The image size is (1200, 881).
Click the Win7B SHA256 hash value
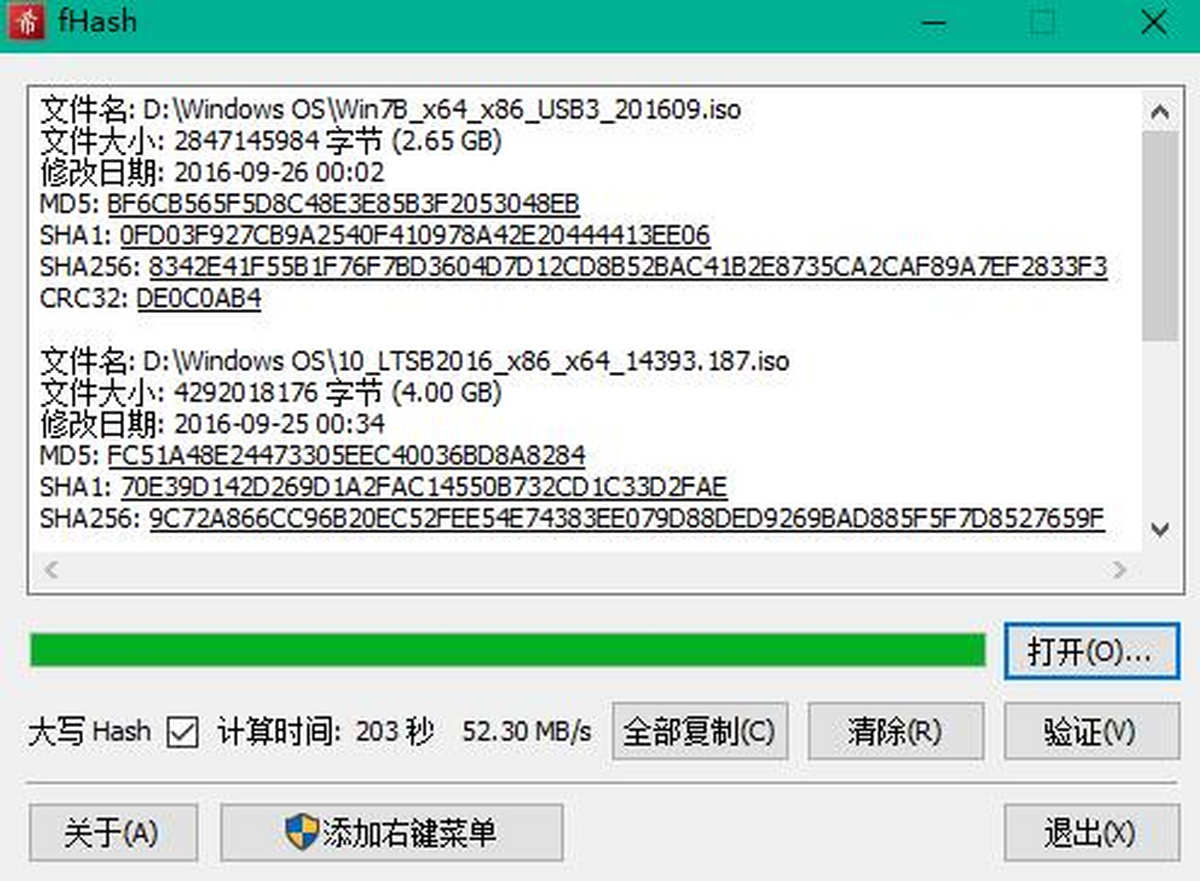[x=628, y=267]
